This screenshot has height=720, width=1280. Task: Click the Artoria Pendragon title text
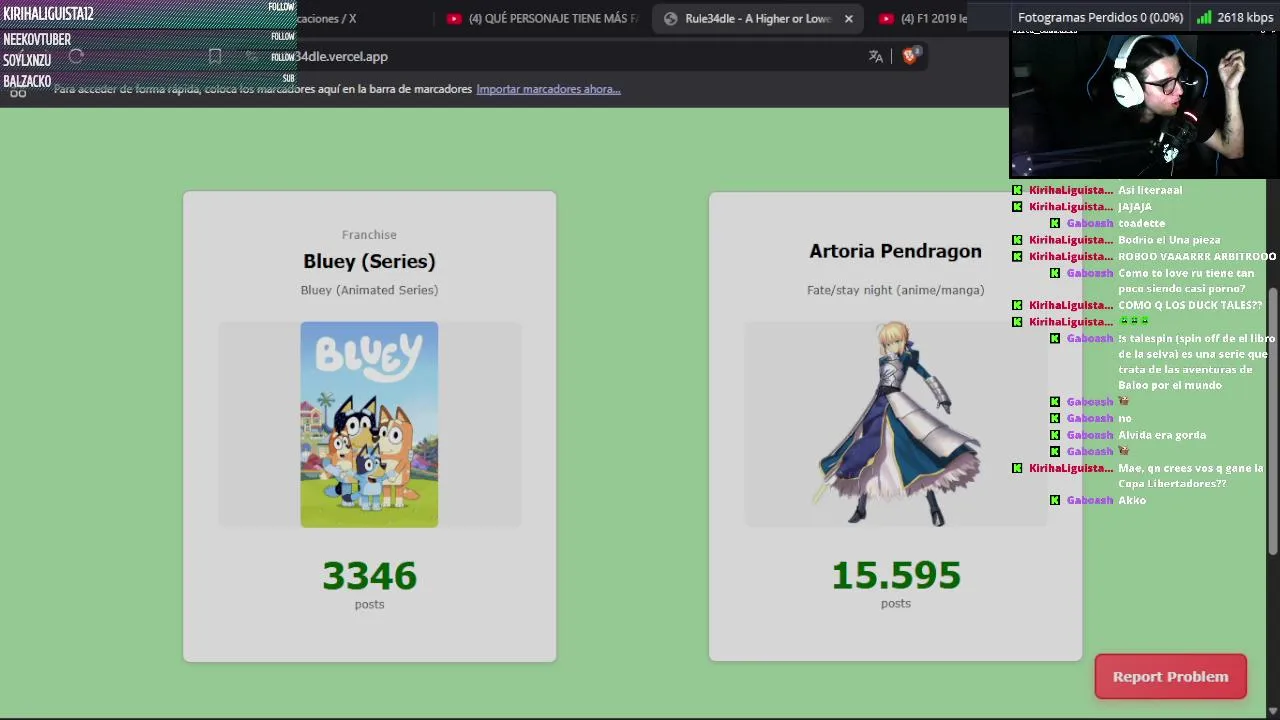tap(895, 251)
